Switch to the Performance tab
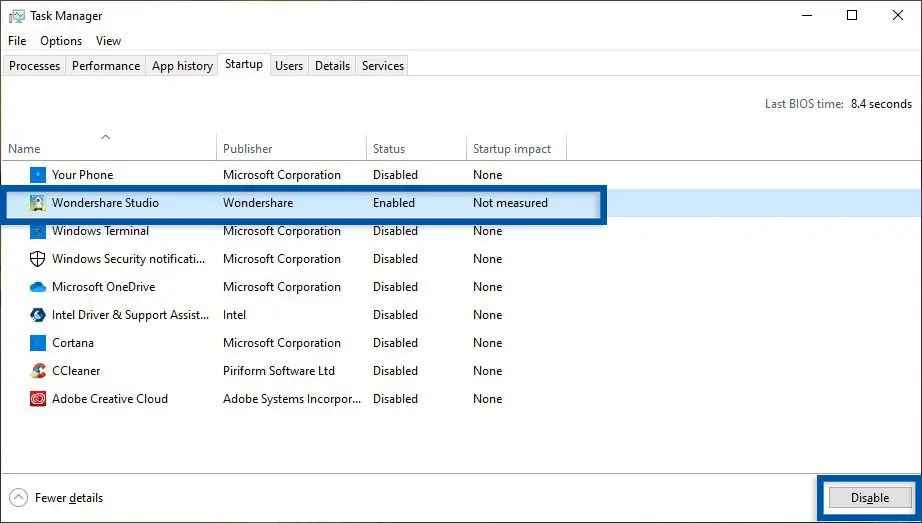The height and width of the screenshot is (523, 922). (106, 66)
